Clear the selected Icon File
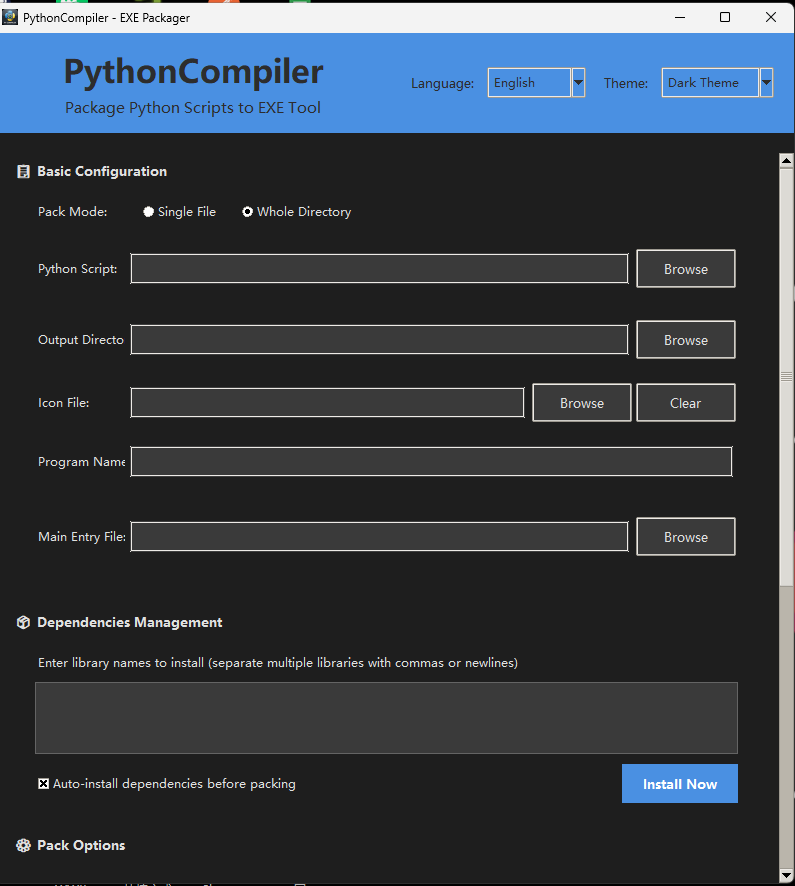This screenshot has width=795, height=886. [x=685, y=403]
